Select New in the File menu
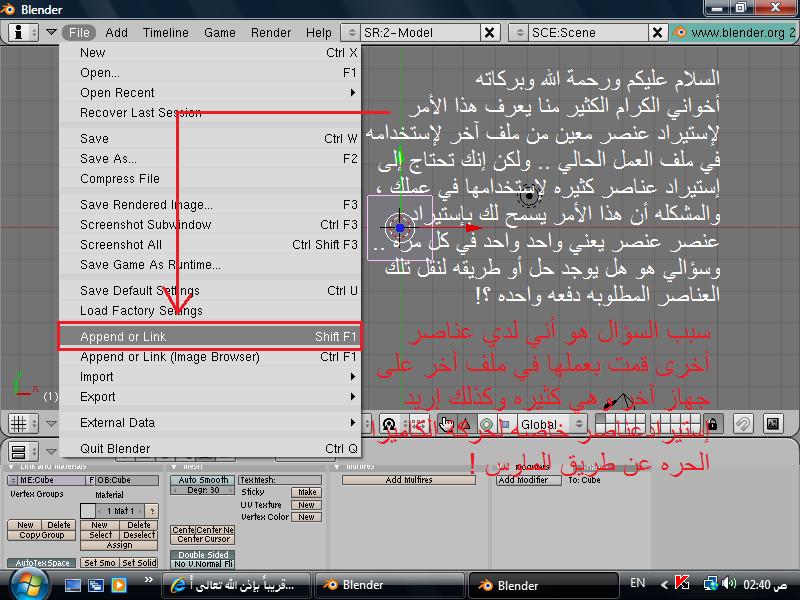The width and height of the screenshot is (800, 600). (210, 53)
